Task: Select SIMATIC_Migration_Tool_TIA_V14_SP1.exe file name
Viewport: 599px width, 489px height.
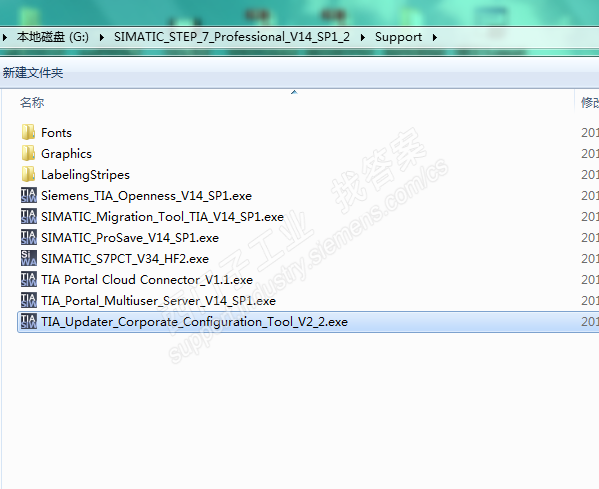Action: [162, 217]
